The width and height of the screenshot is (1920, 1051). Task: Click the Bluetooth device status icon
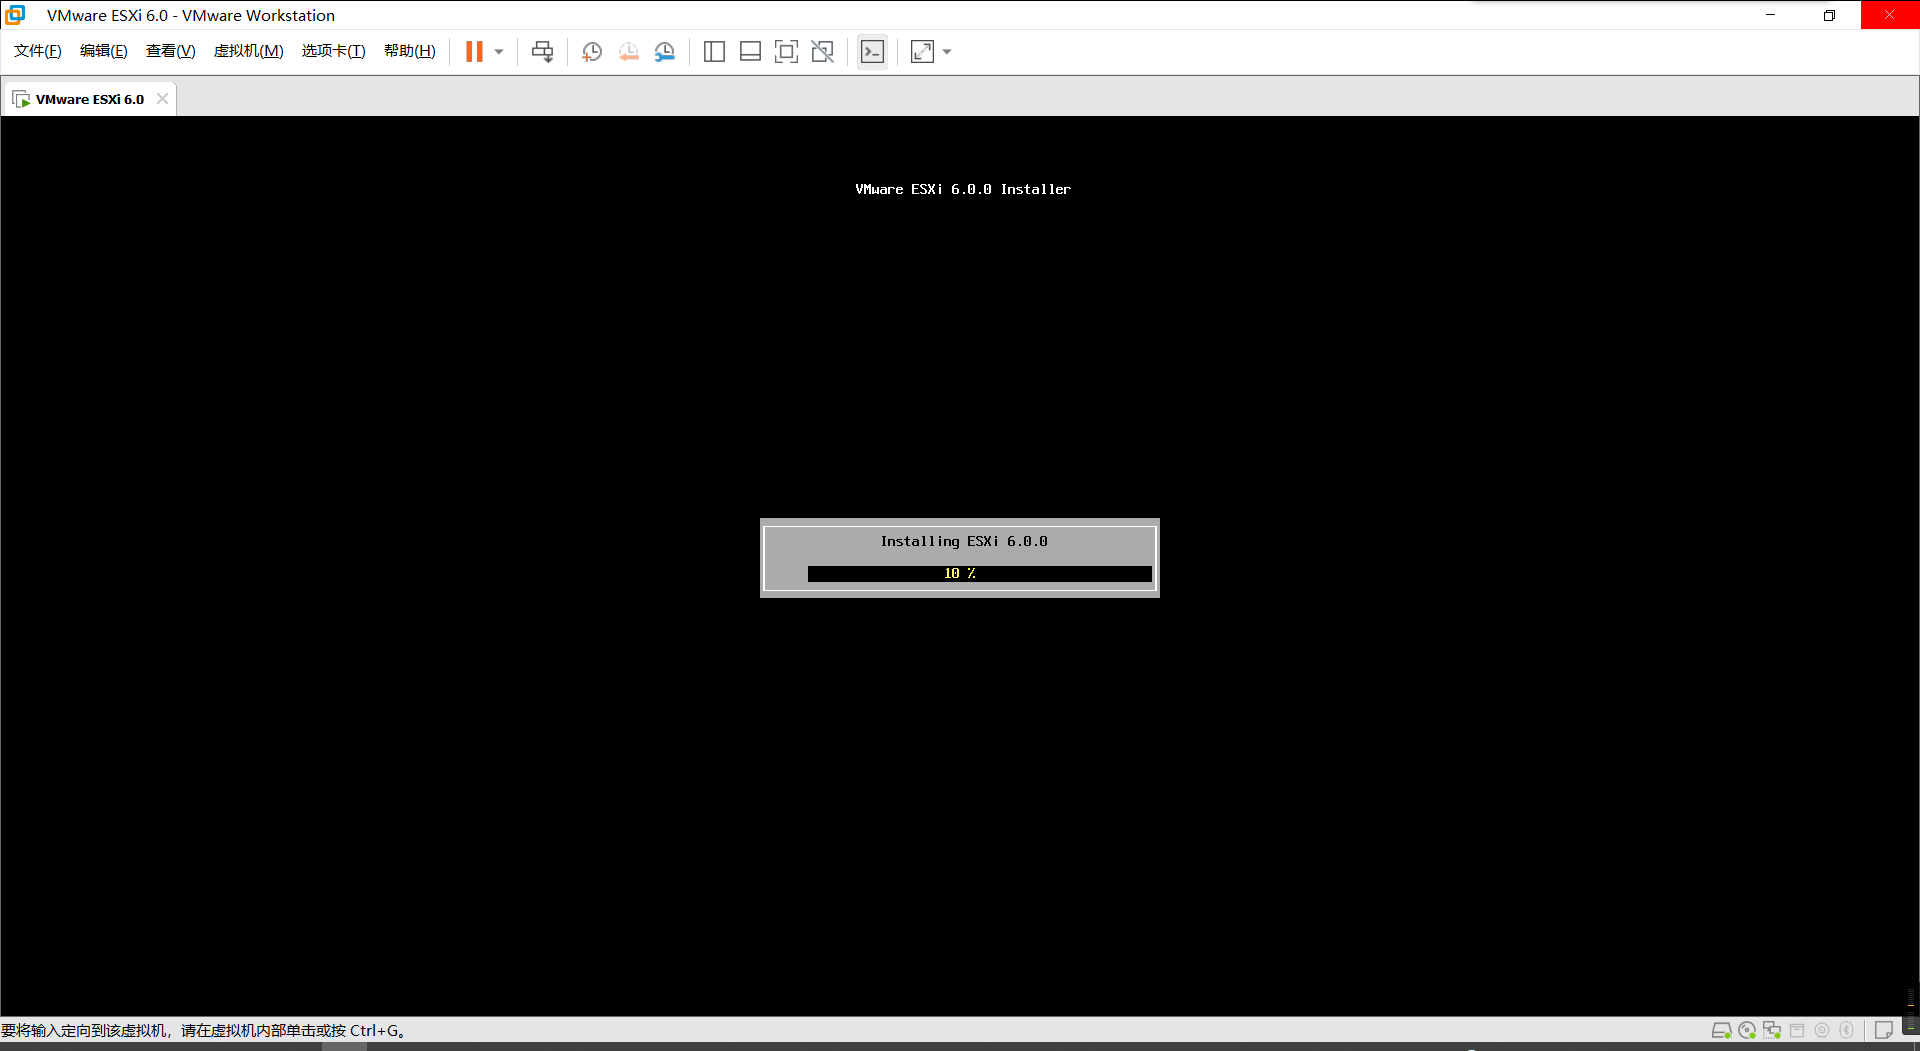click(1847, 1030)
